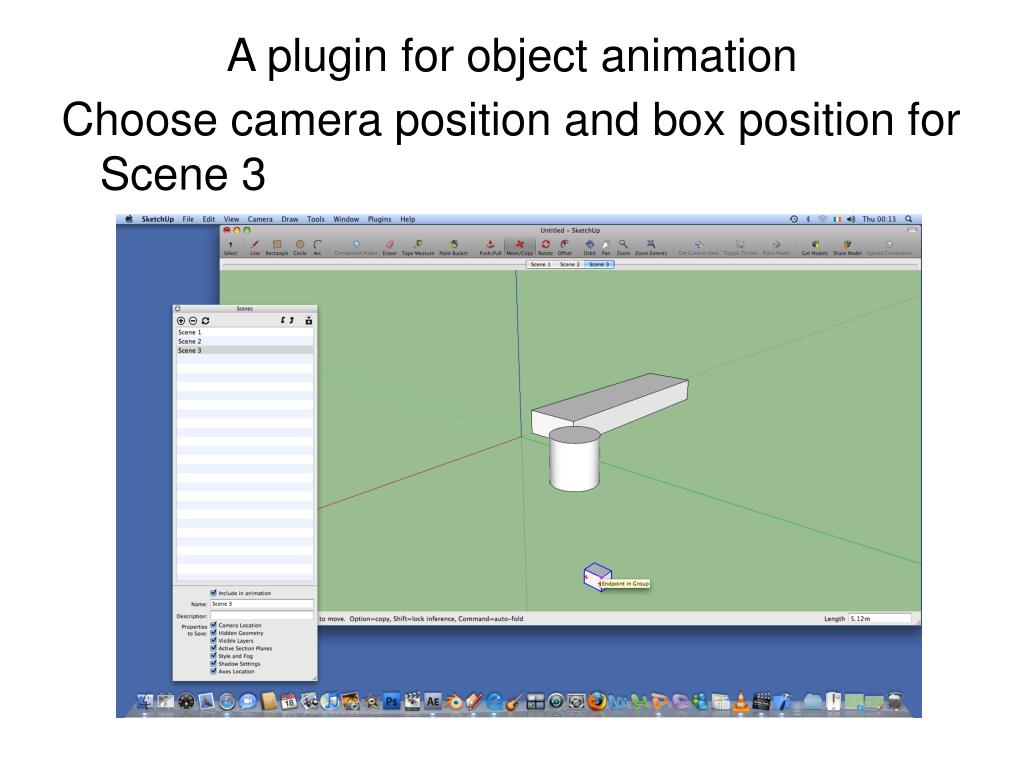
Task: Click the volume icon in menu bar
Action: tap(851, 219)
